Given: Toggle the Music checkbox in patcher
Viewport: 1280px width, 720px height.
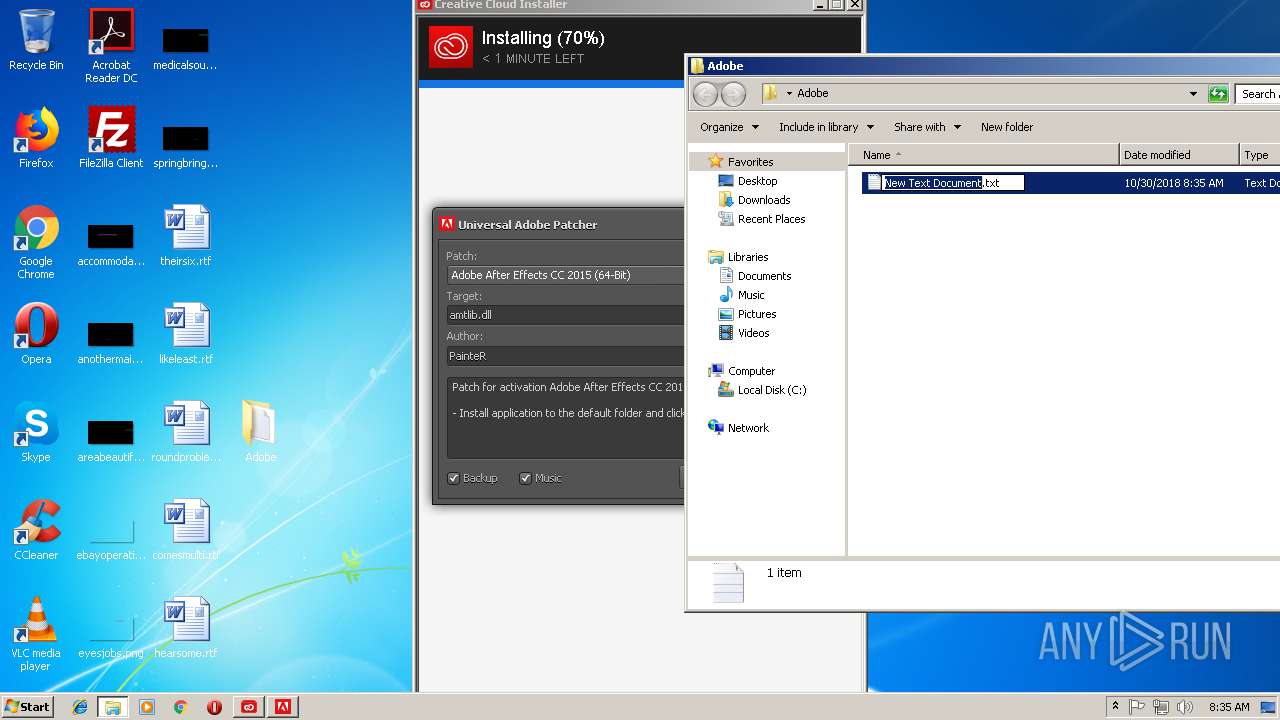Looking at the screenshot, I should (525, 478).
